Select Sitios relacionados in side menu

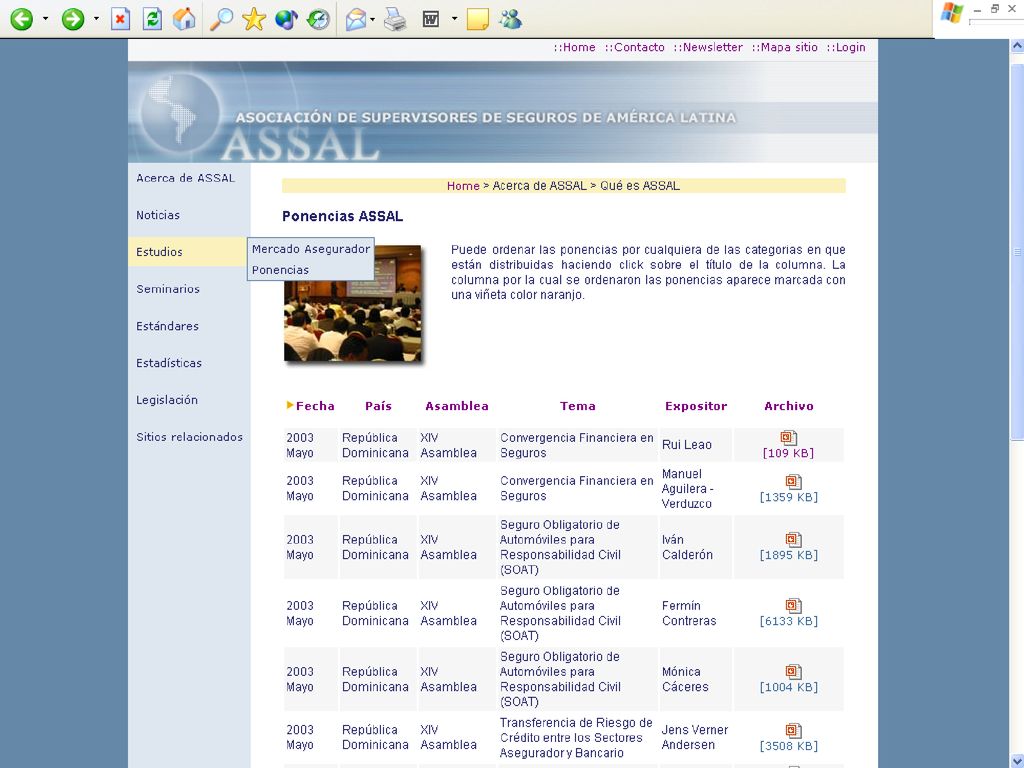pyautogui.click(x=189, y=437)
